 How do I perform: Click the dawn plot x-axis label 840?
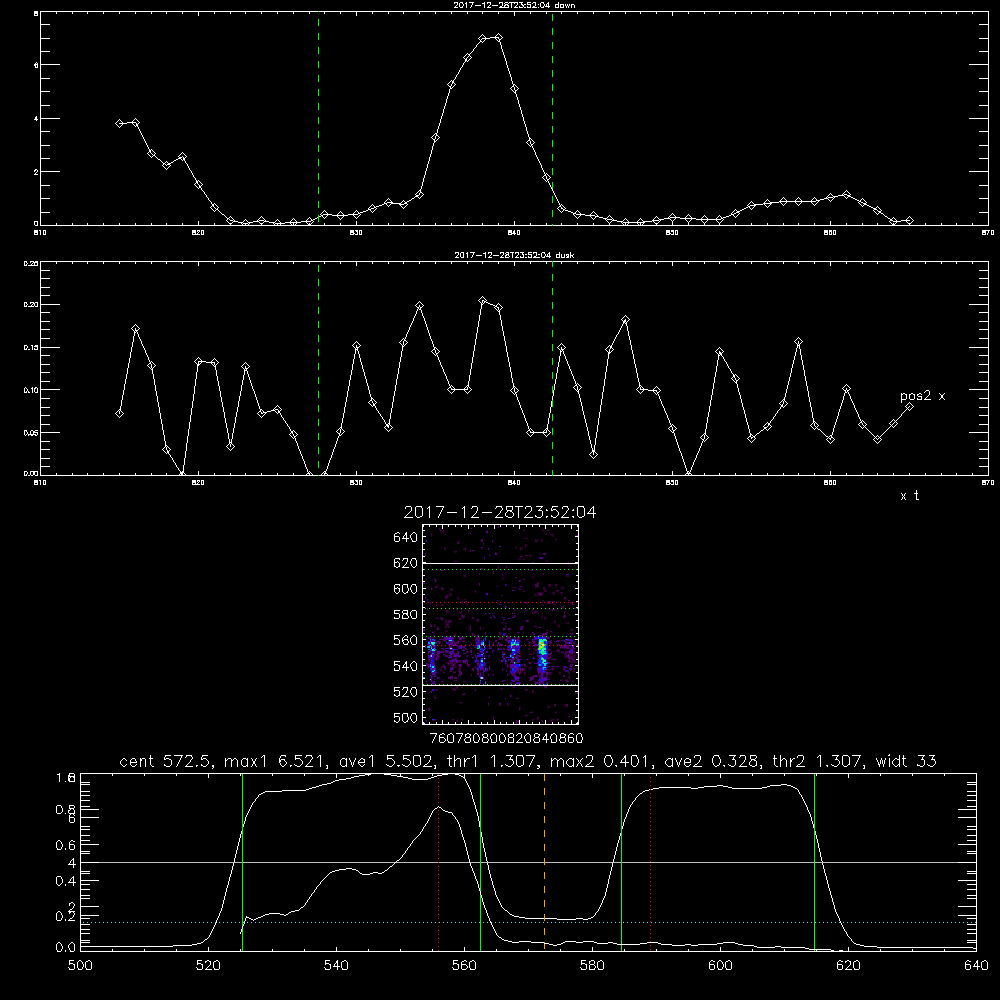514,233
